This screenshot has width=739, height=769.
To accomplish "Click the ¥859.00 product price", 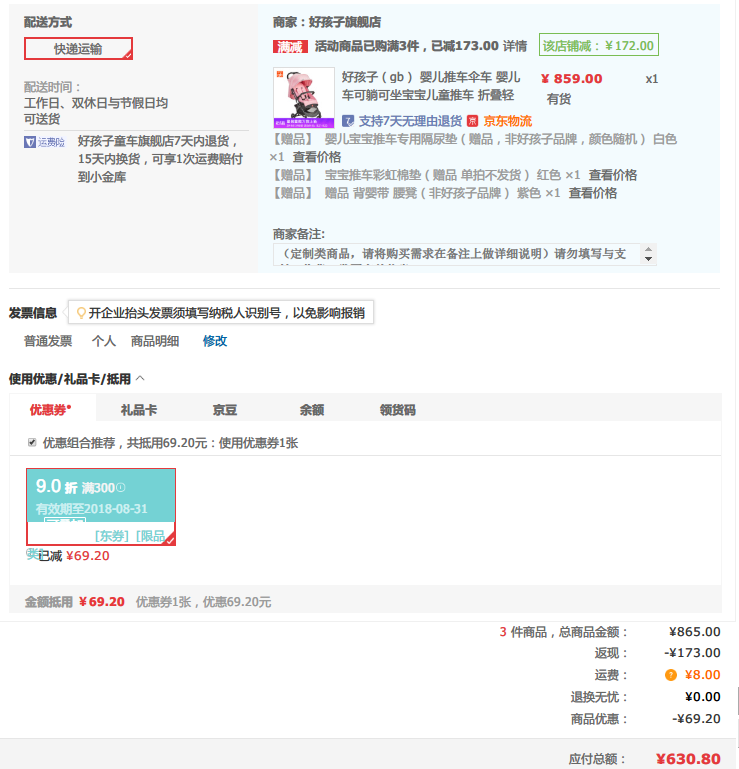I will click(571, 78).
